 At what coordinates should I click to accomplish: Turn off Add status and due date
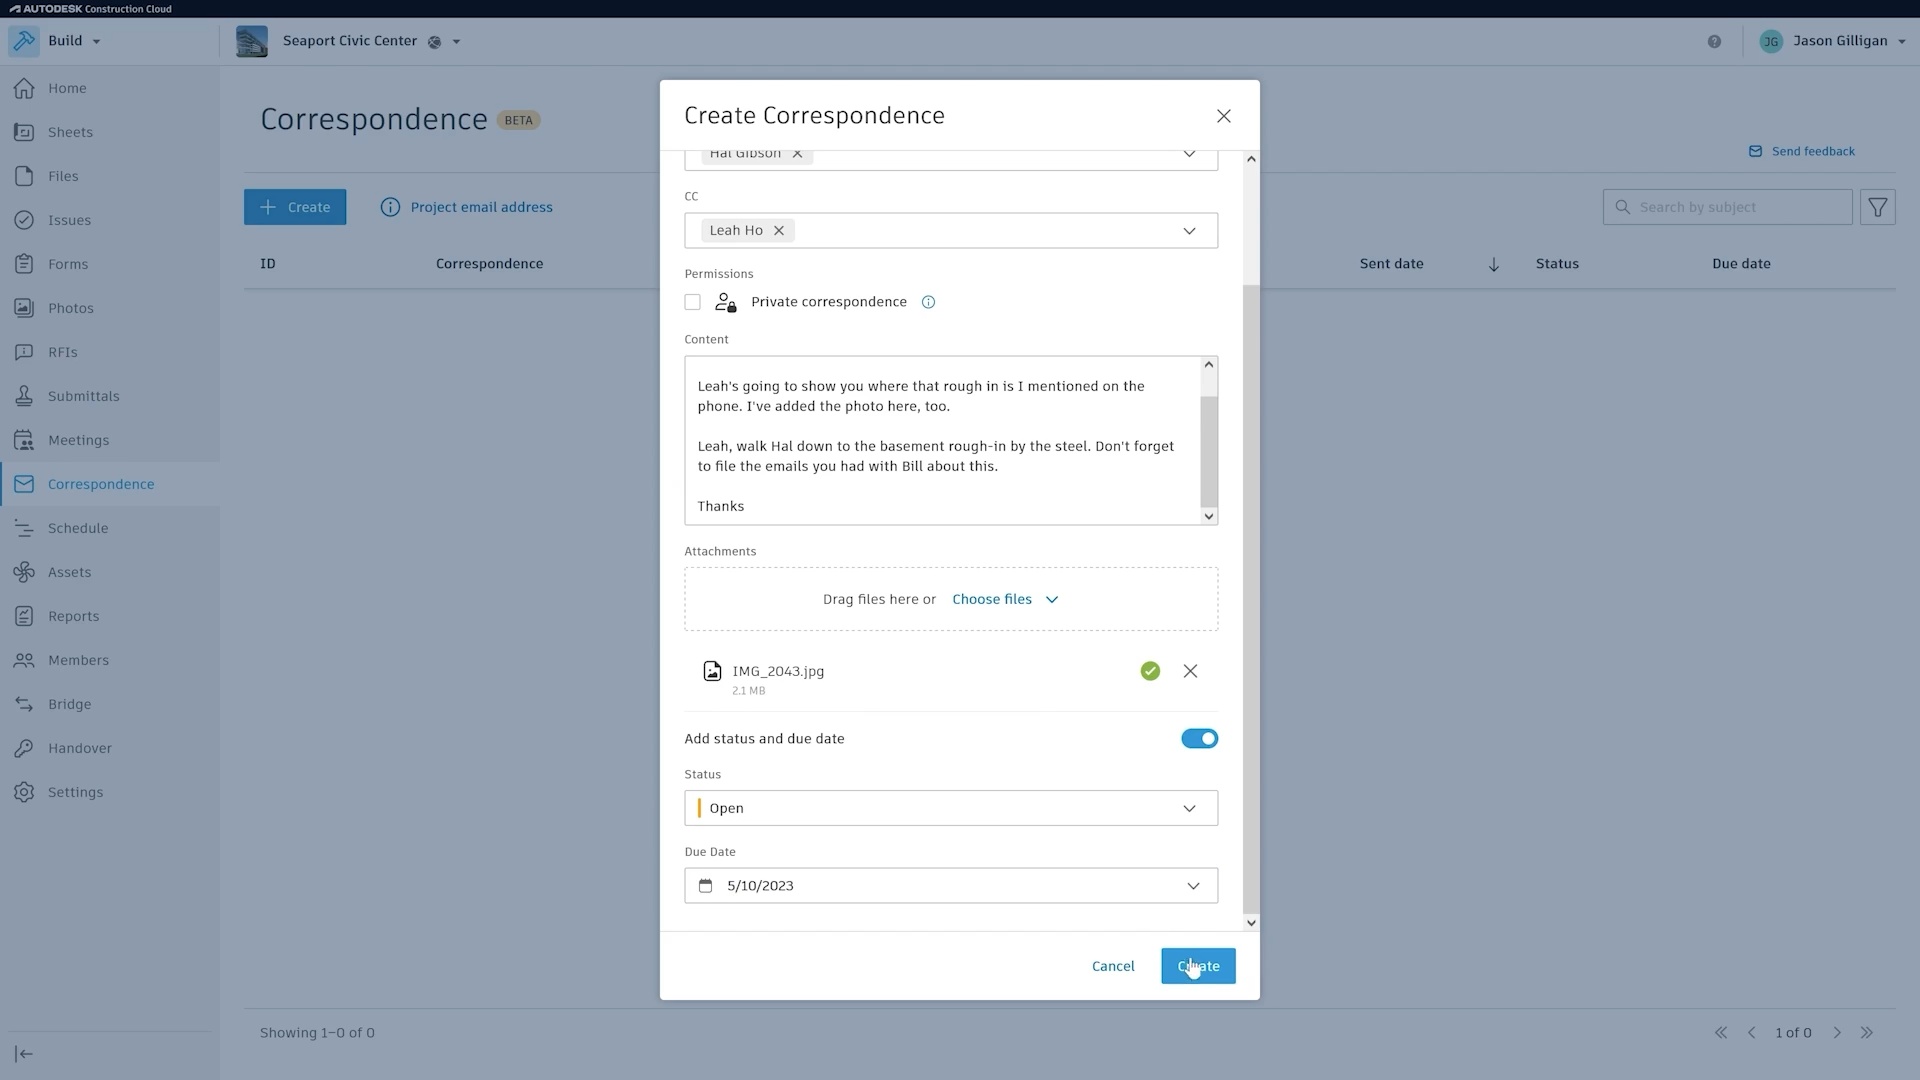[x=1199, y=738]
